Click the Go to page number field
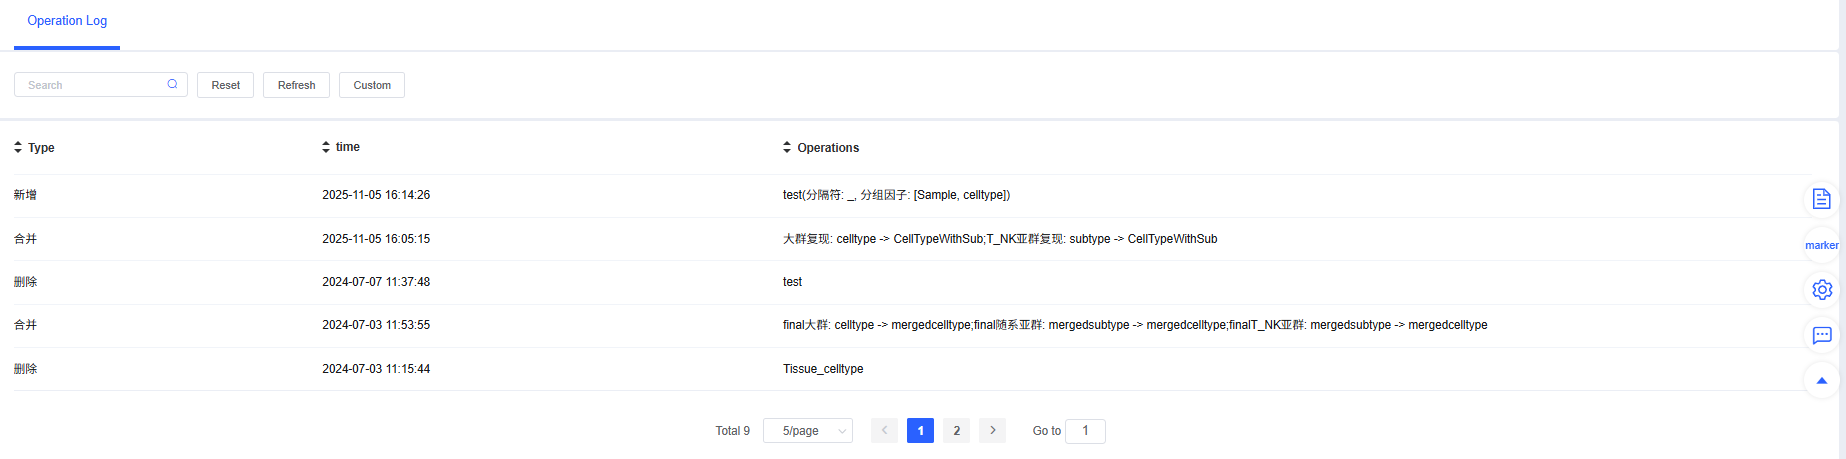The width and height of the screenshot is (1846, 459). tap(1085, 431)
